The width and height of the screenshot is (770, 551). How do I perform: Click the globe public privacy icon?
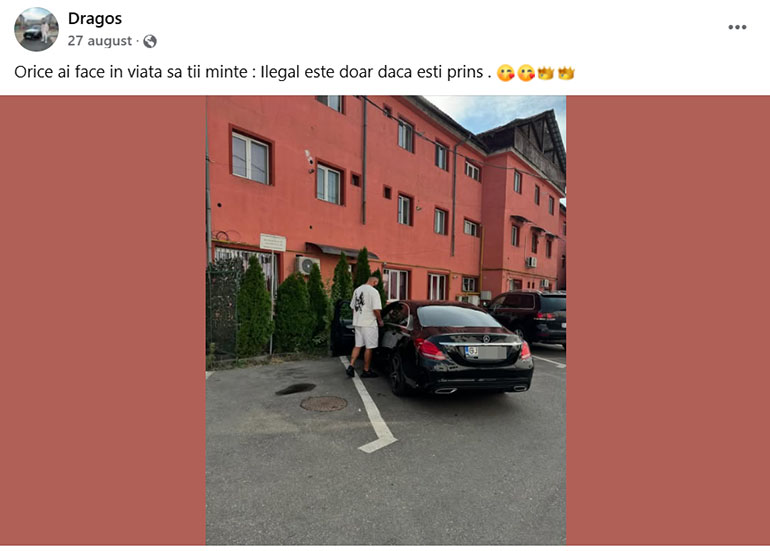150,41
